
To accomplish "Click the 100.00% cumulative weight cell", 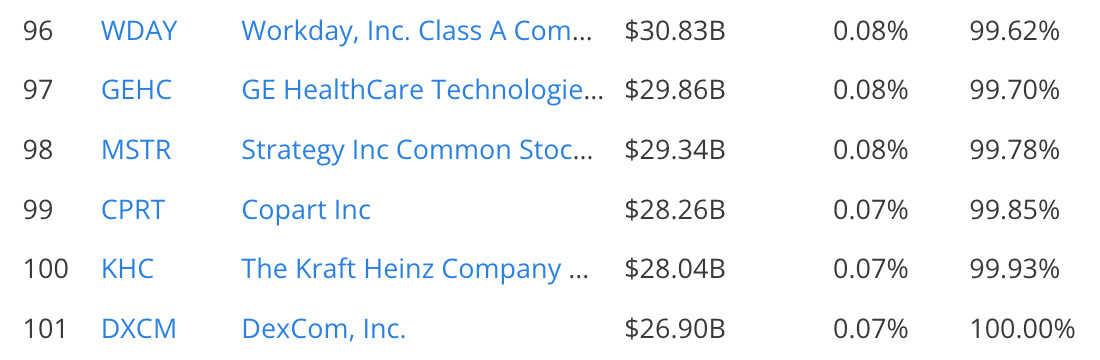I will coord(1022,329).
